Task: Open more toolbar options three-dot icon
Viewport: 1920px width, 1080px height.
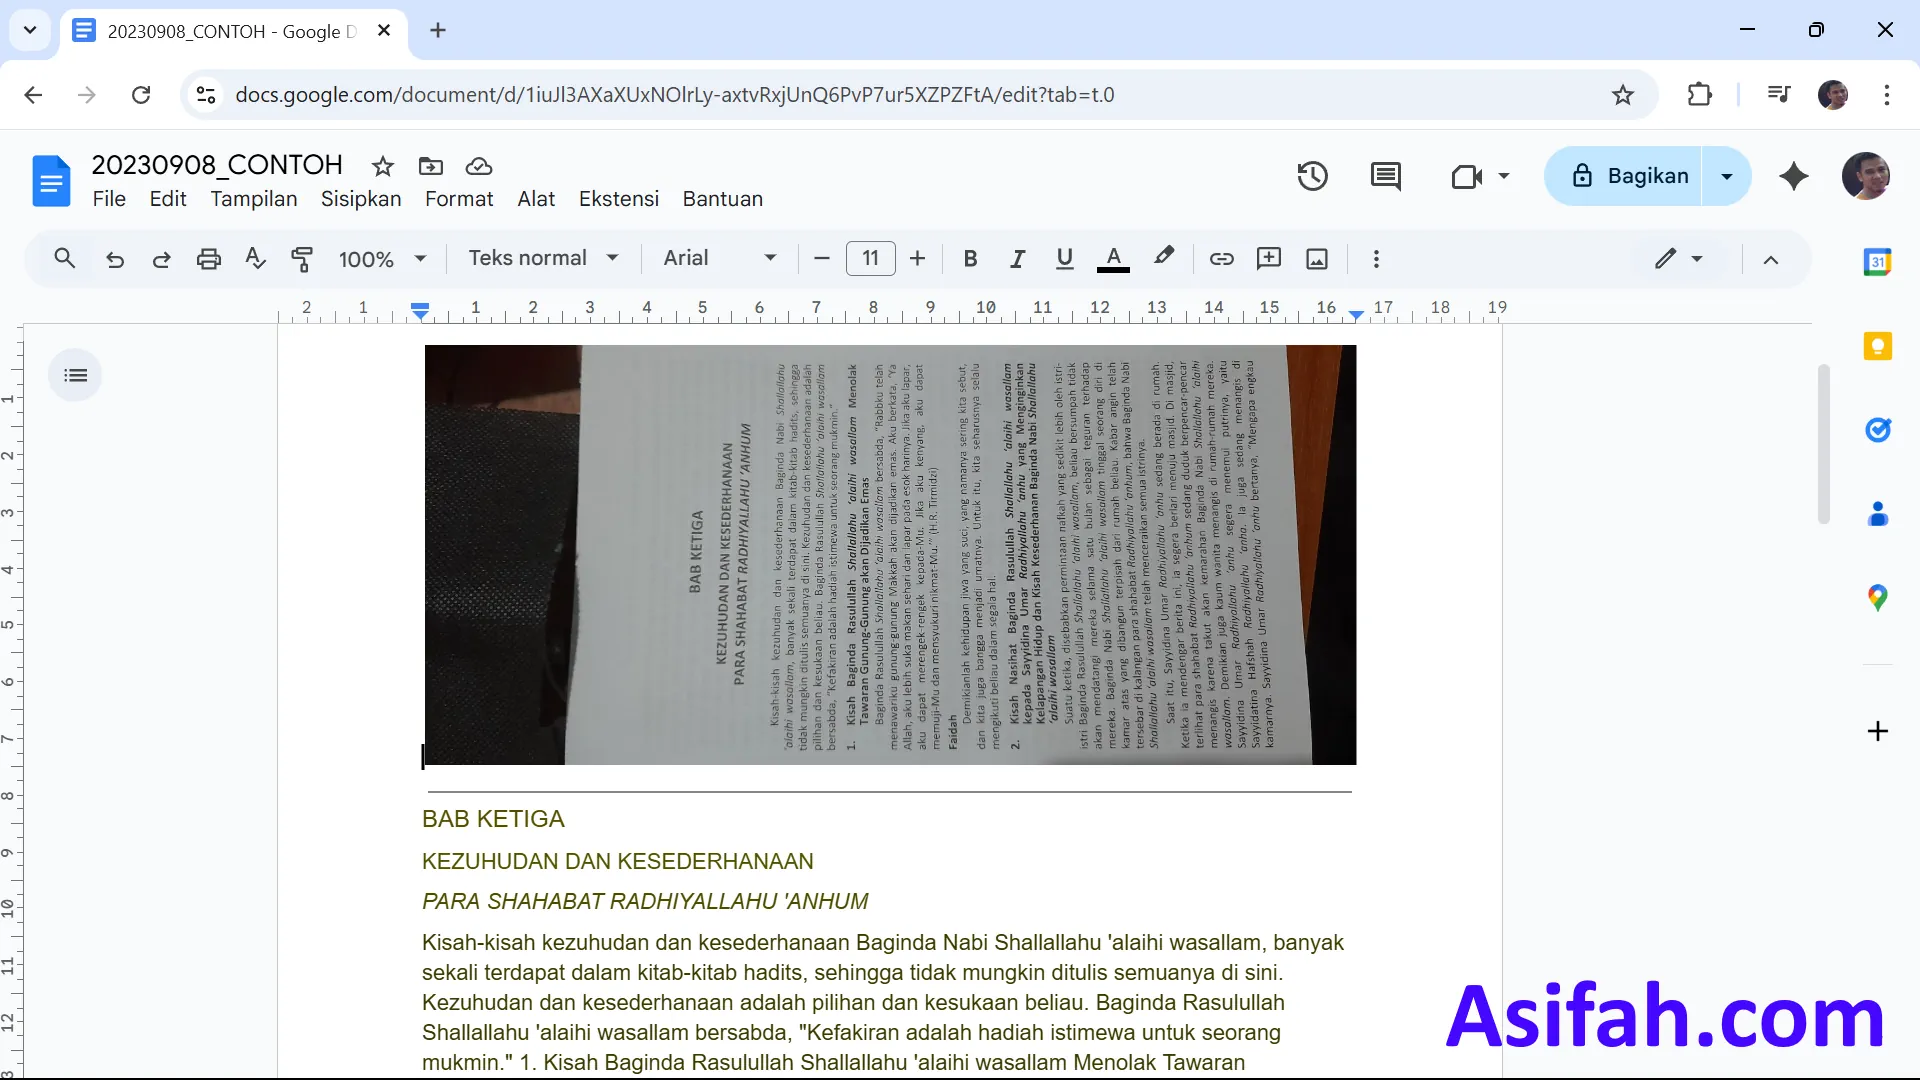Action: pyautogui.click(x=1376, y=259)
